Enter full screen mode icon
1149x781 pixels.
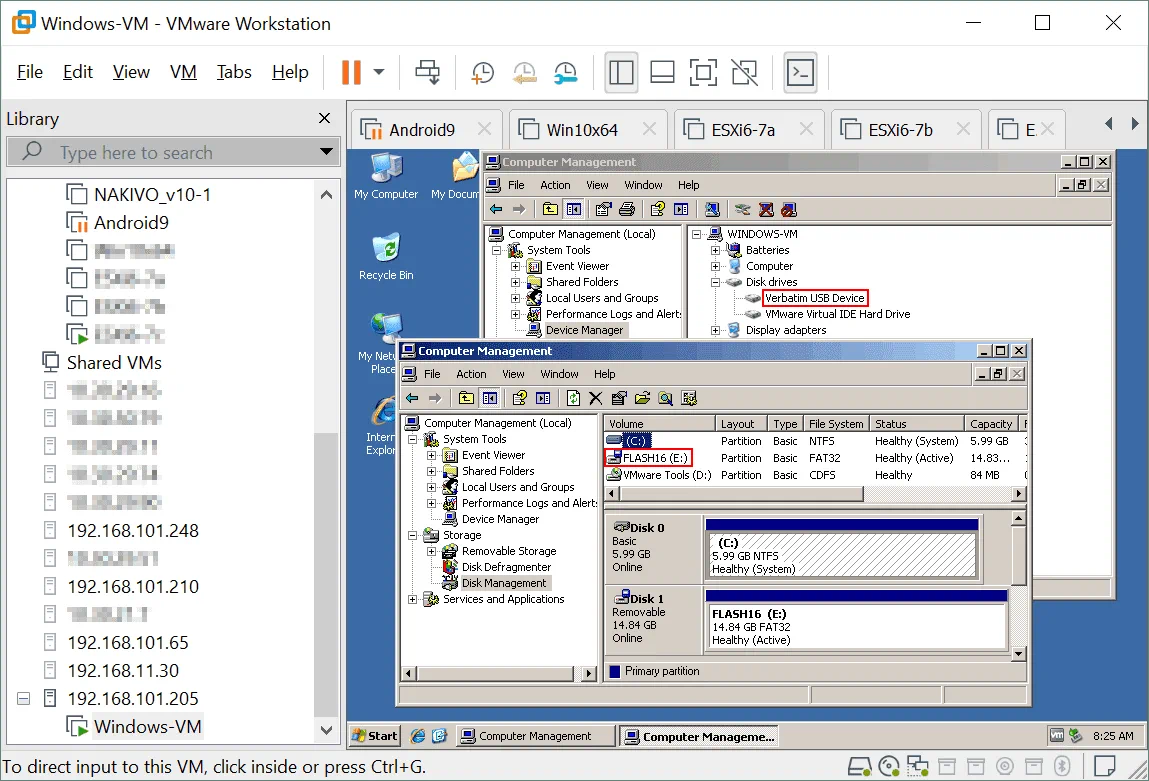703,72
